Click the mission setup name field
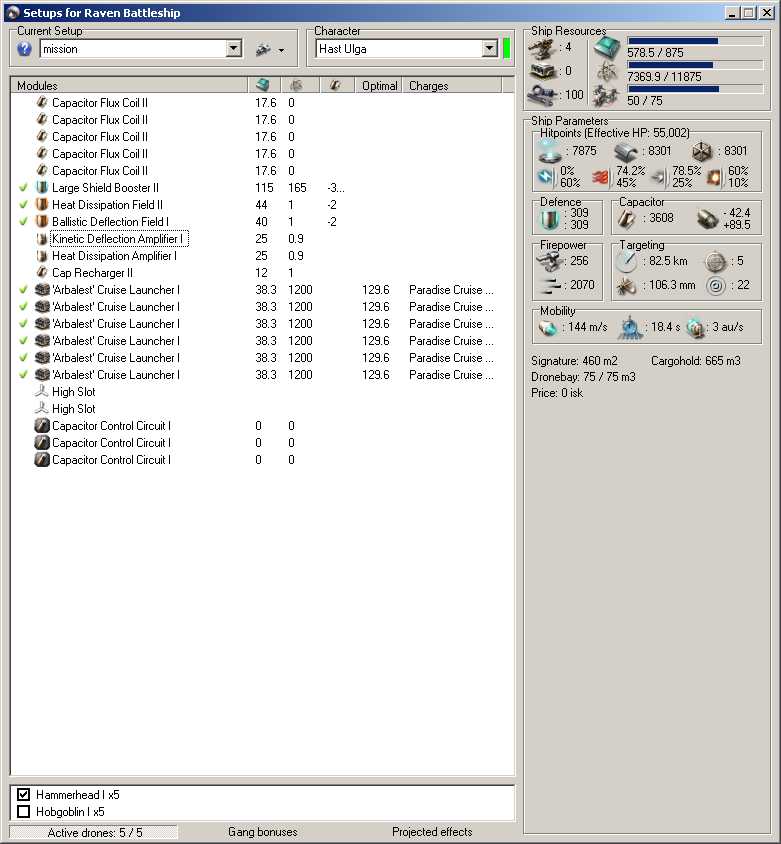Screen dimensions: 781x844 (x=133, y=49)
